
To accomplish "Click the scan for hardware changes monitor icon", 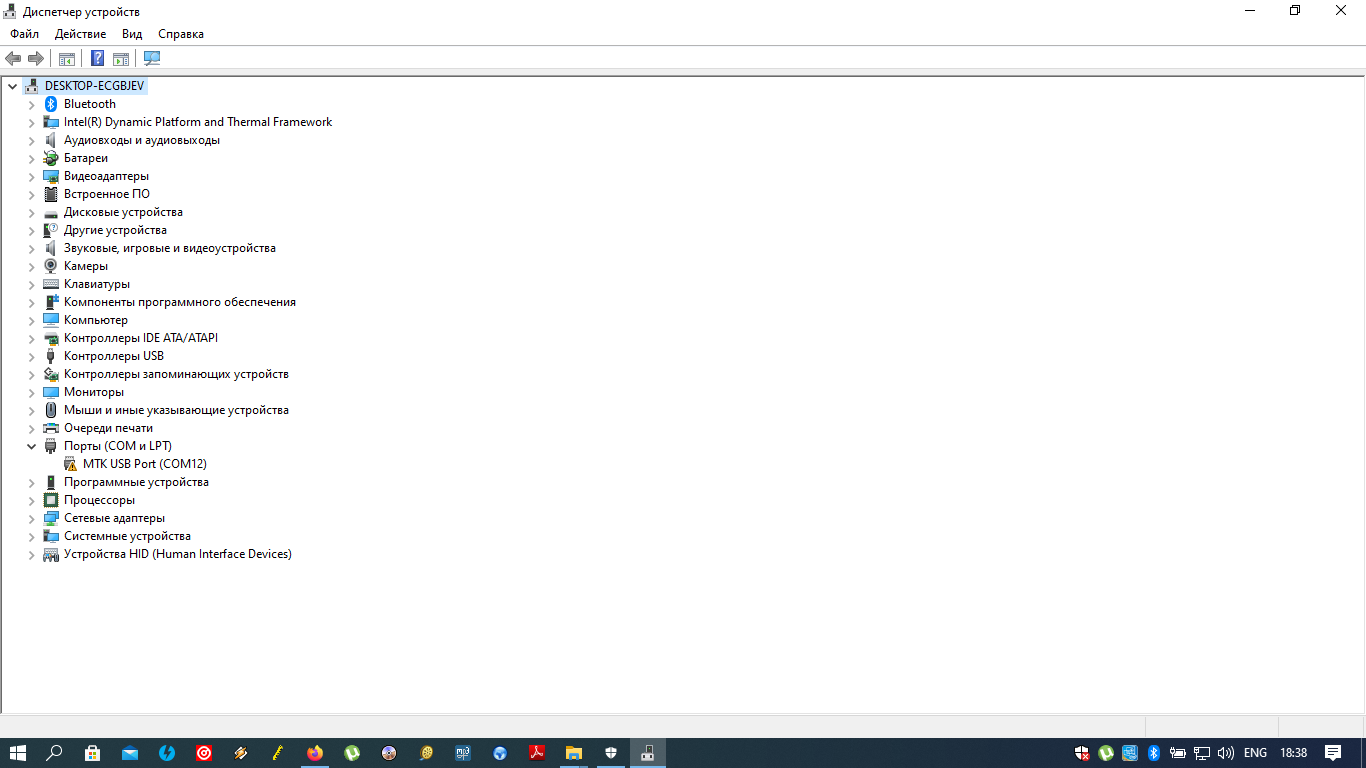I will click(152, 59).
